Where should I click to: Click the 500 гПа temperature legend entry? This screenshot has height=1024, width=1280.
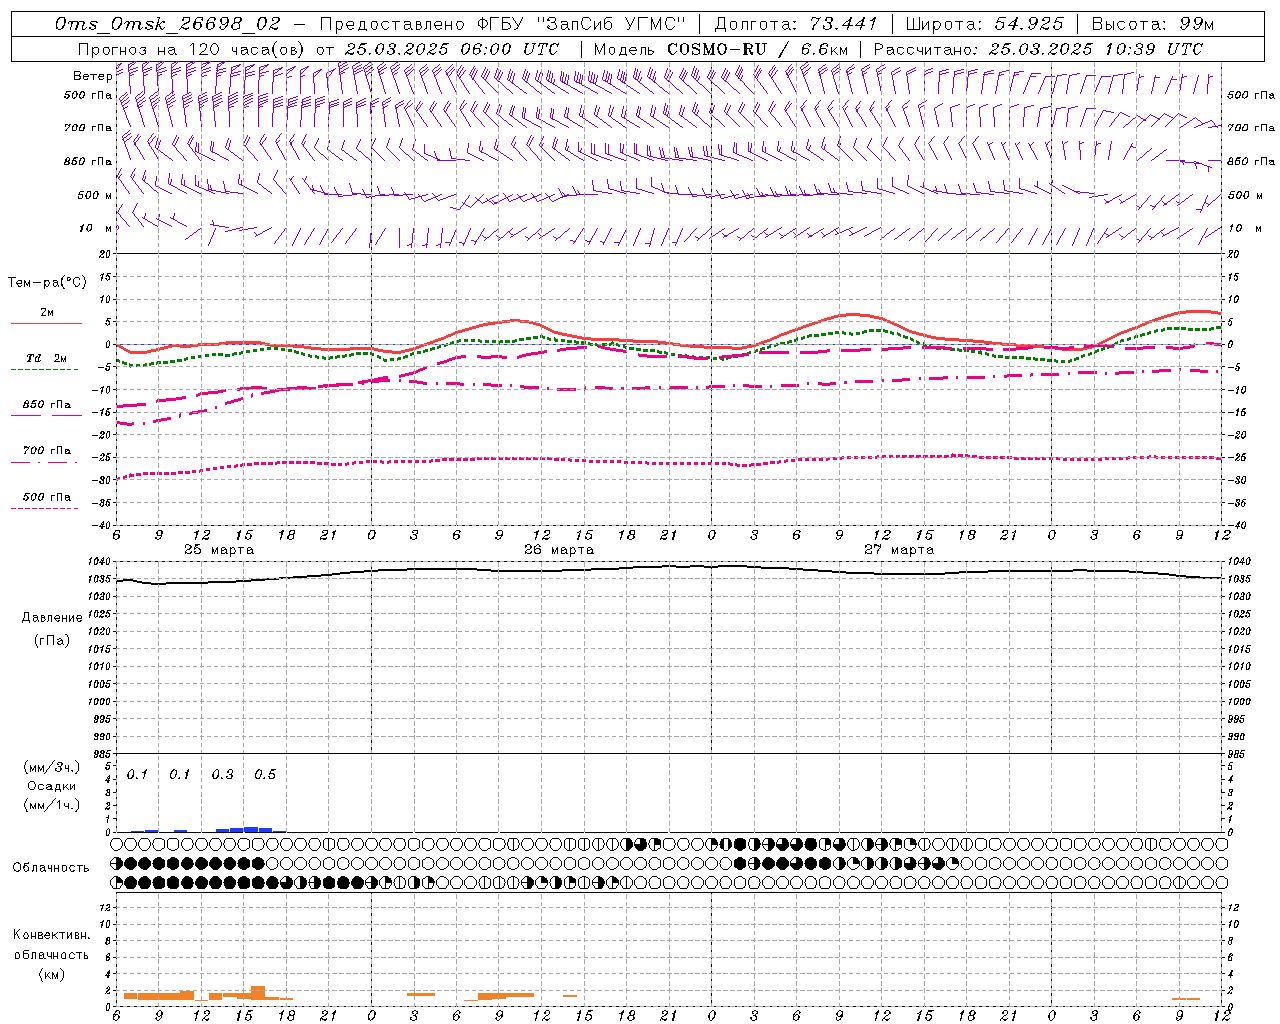coord(46,497)
